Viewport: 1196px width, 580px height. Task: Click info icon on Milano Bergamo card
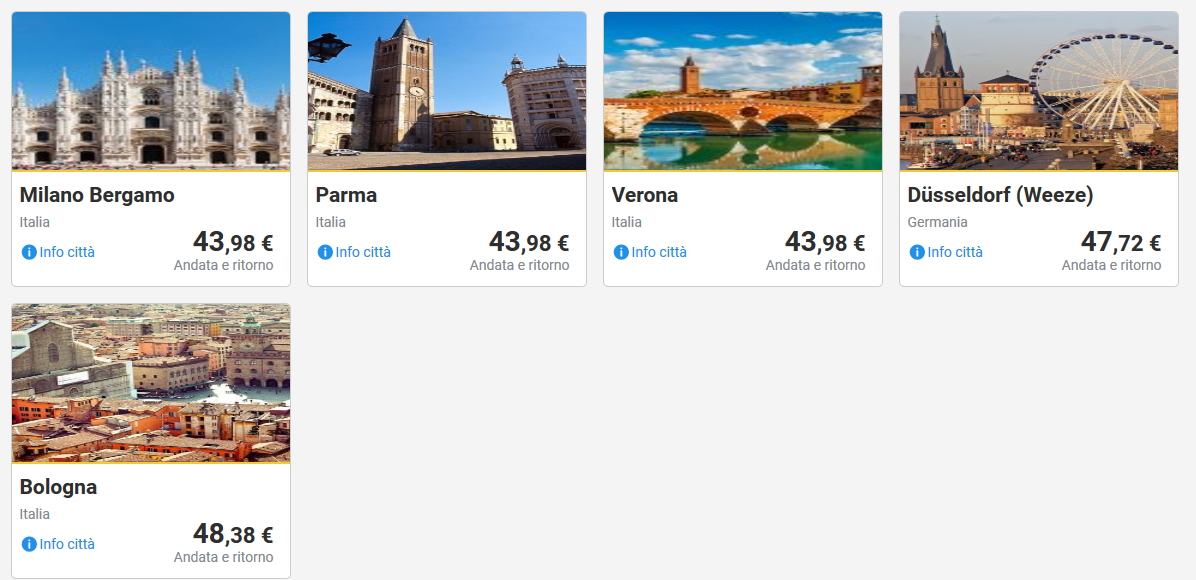coord(29,252)
